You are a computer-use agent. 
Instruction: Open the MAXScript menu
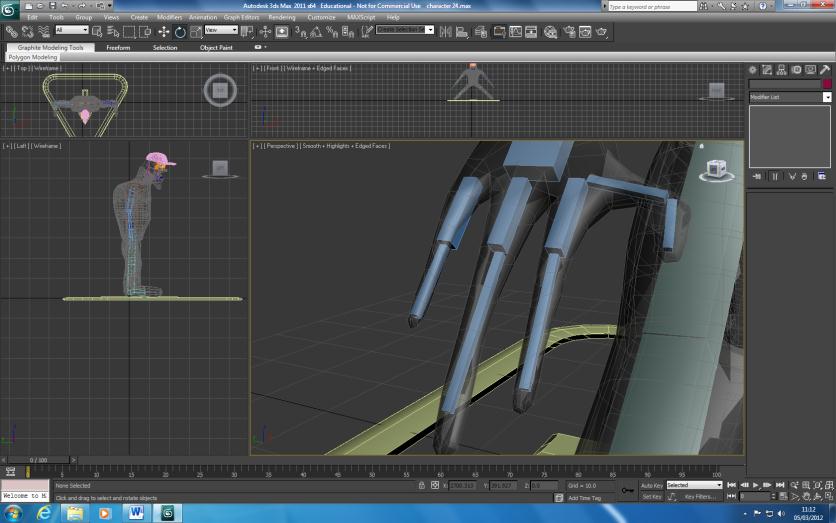361,18
